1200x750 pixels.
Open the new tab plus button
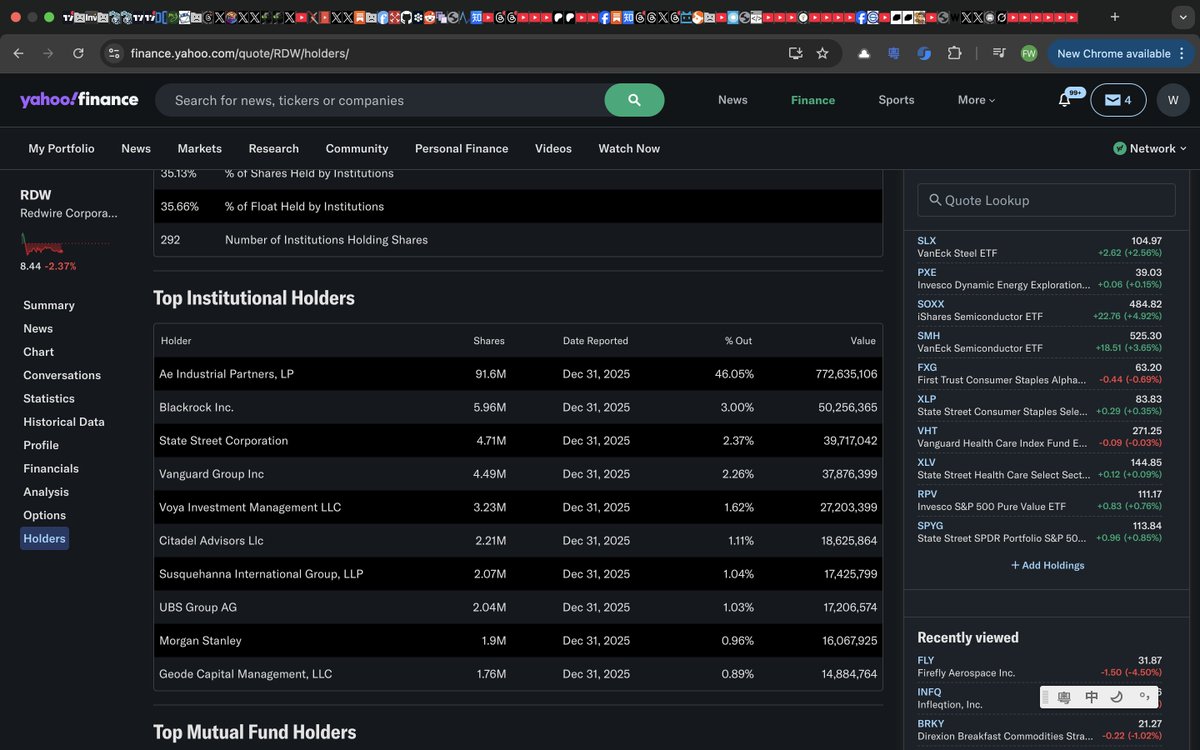coord(1115,17)
